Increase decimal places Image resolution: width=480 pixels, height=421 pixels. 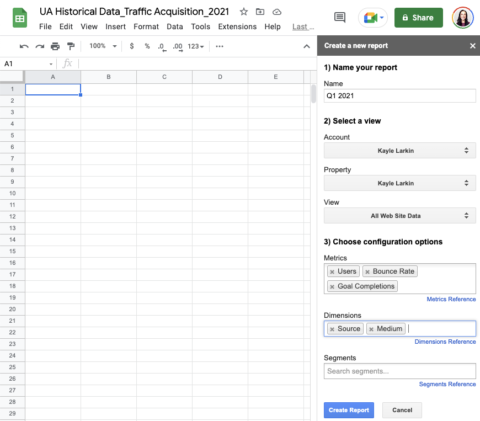(x=178, y=47)
